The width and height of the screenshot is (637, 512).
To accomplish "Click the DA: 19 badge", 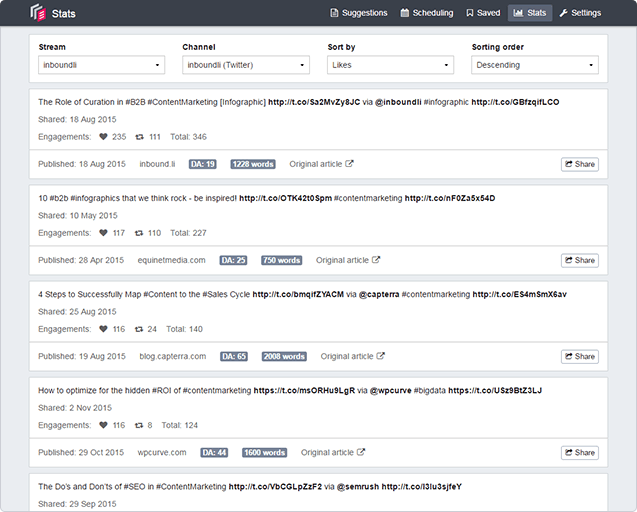I will 203,164.
